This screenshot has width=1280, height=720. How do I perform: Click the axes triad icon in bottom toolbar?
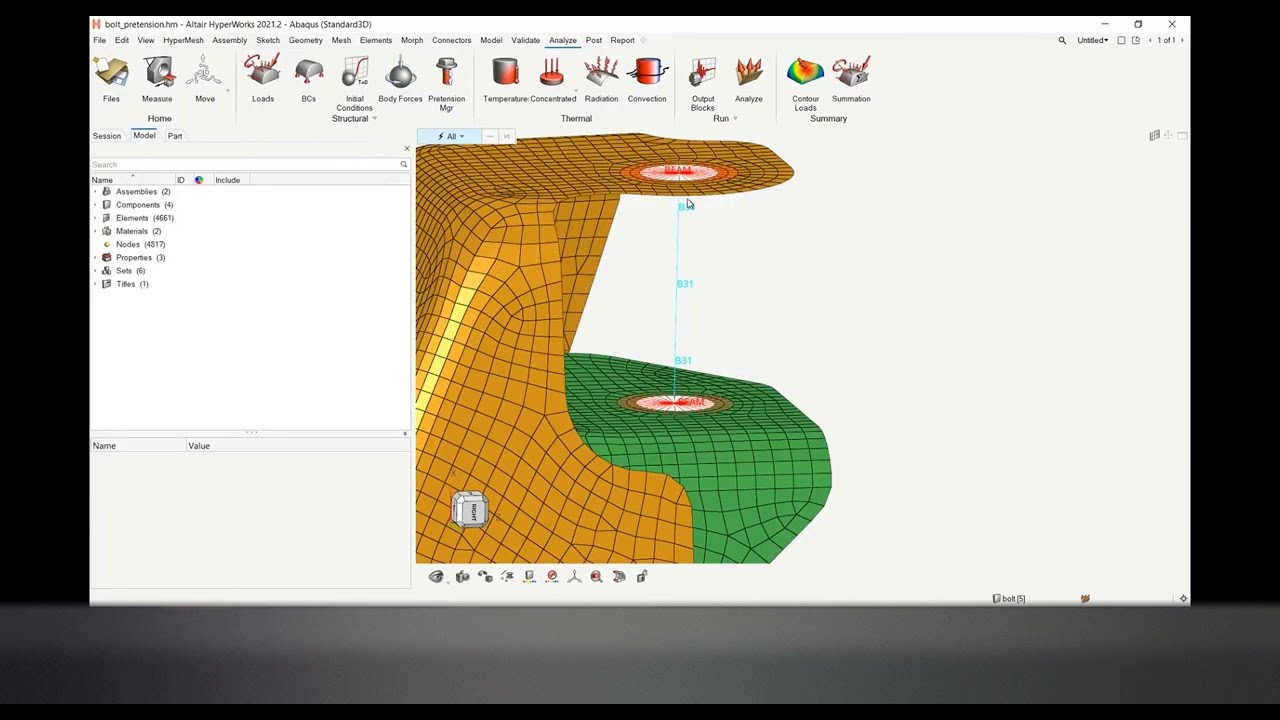[574, 576]
